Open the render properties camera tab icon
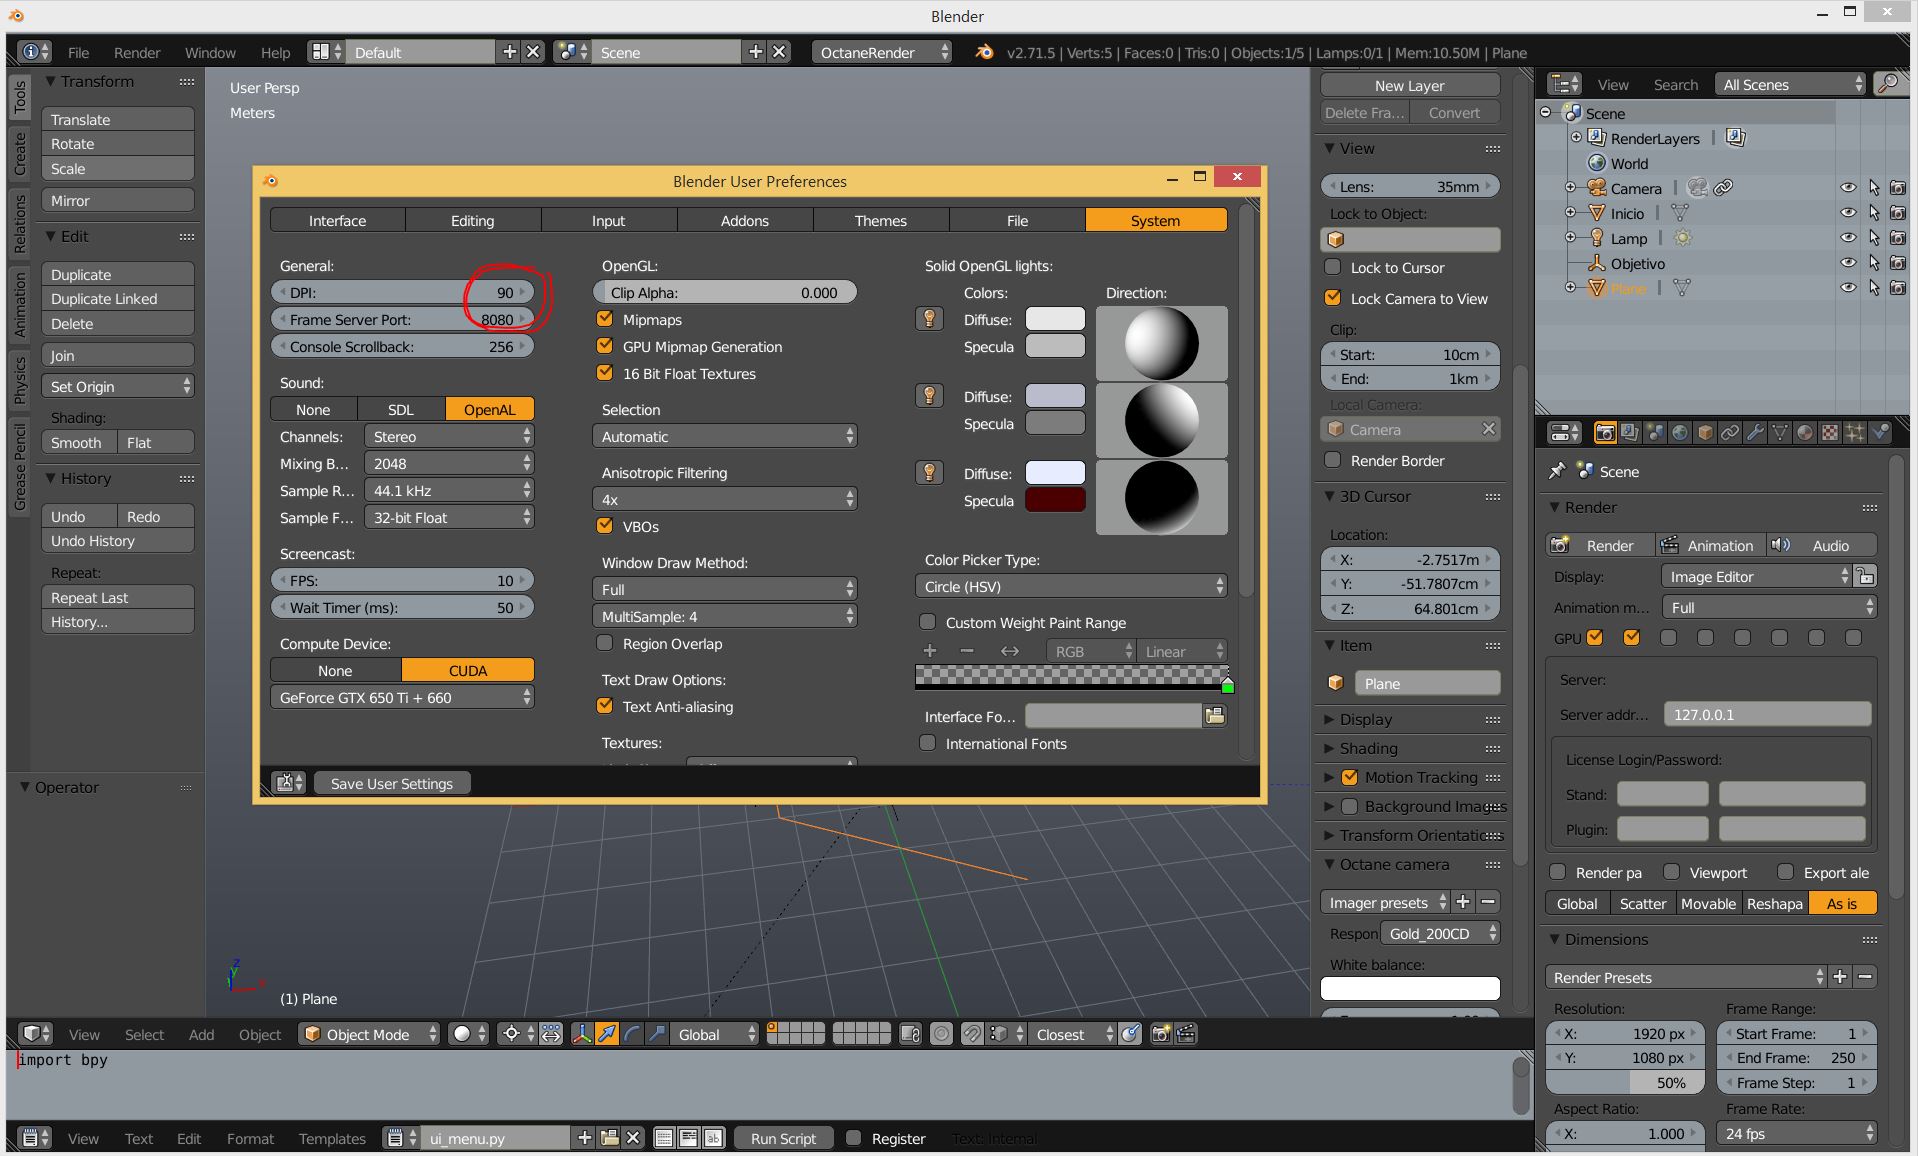 [x=1605, y=432]
